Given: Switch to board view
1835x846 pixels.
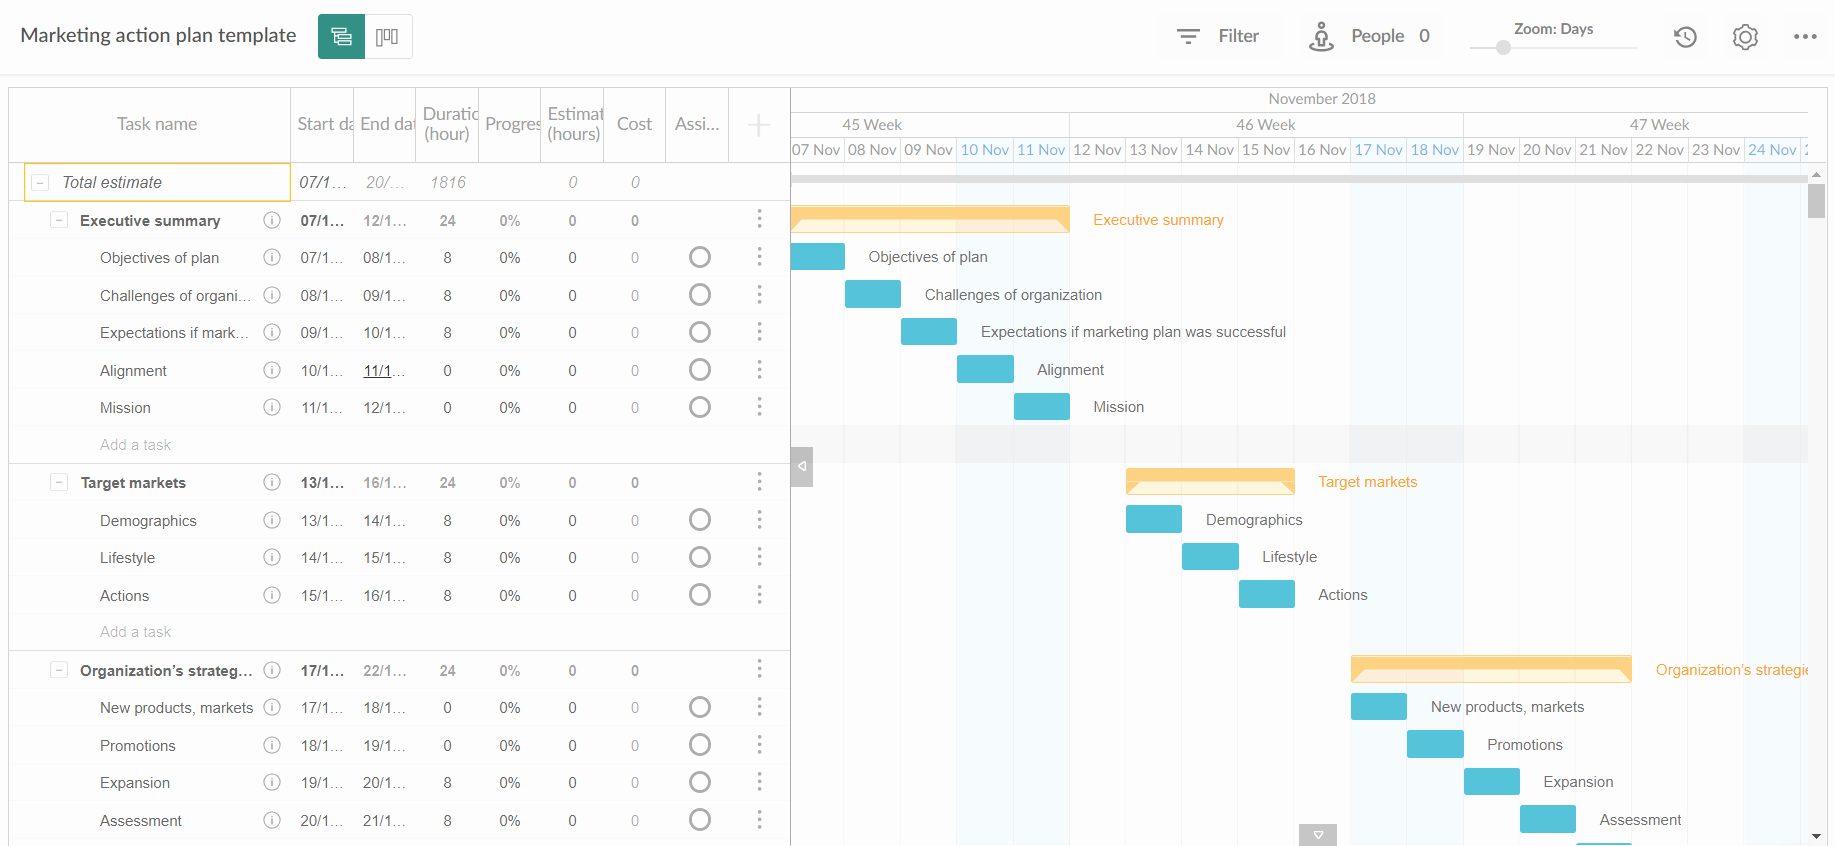Looking at the screenshot, I should coord(388,37).
